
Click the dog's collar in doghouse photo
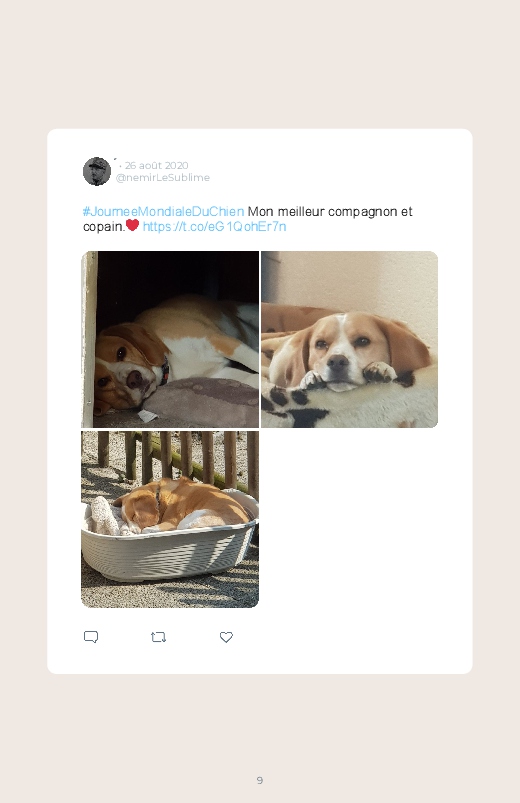[x=164, y=371]
